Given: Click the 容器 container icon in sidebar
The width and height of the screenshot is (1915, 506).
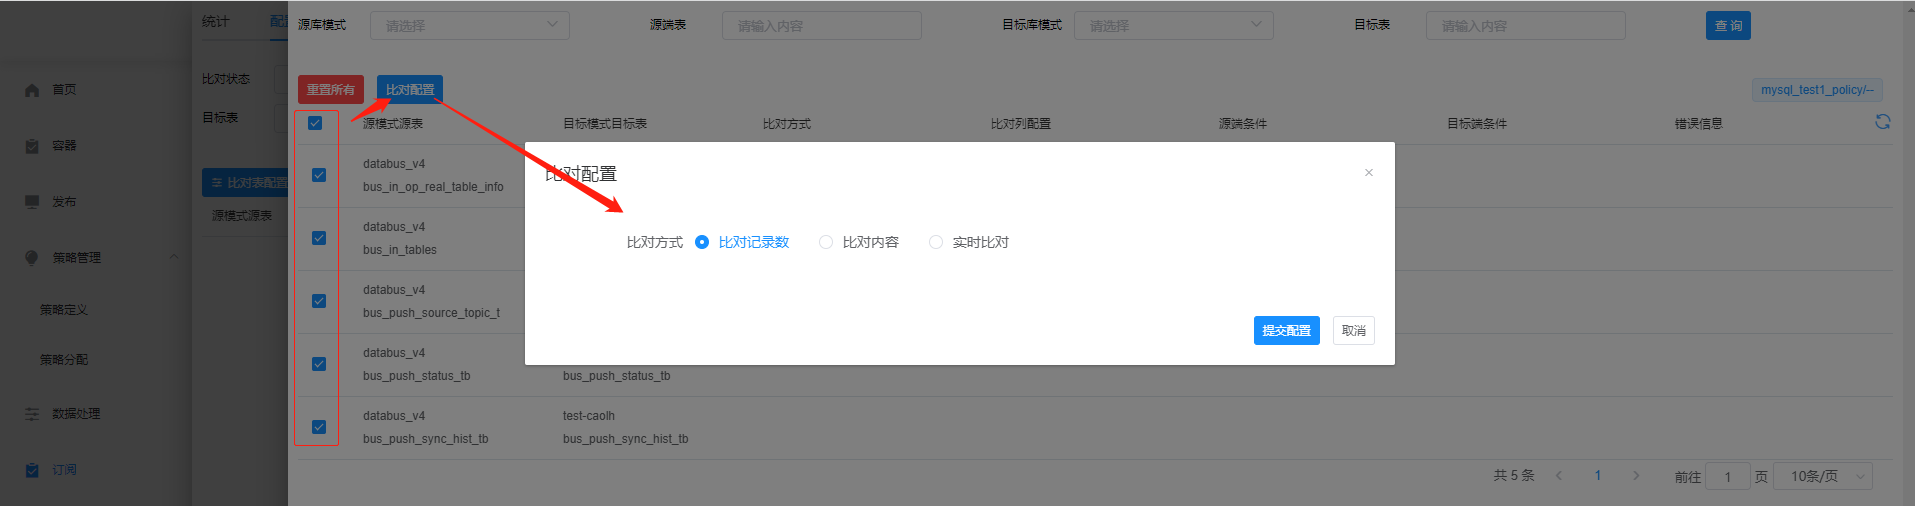Looking at the screenshot, I should point(32,146).
